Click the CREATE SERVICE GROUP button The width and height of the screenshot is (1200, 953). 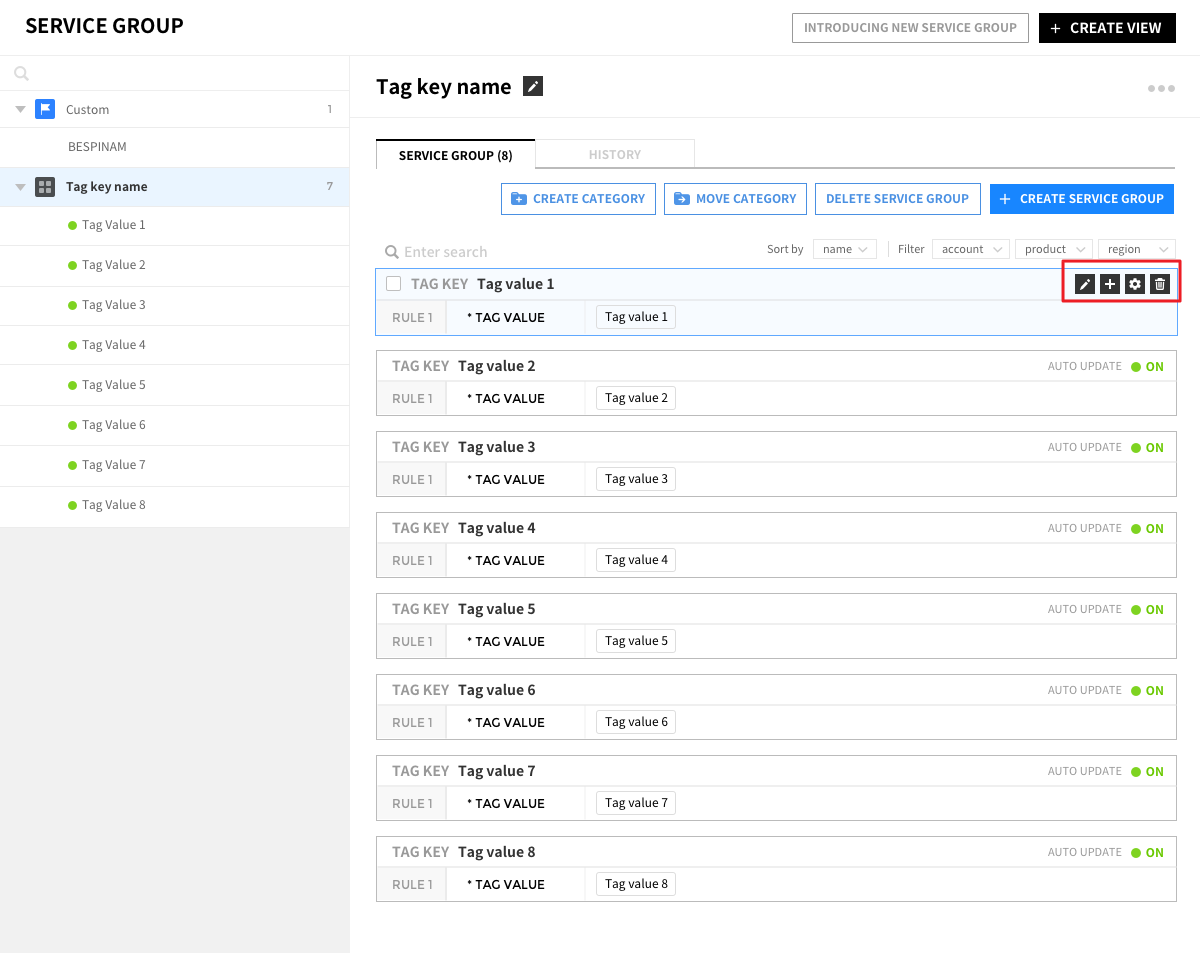tap(1081, 199)
